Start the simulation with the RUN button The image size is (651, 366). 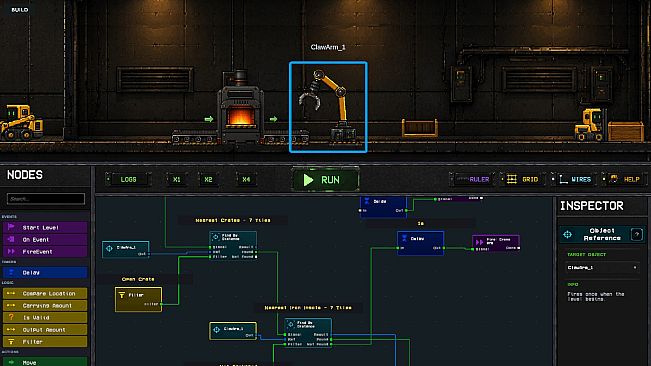point(326,180)
